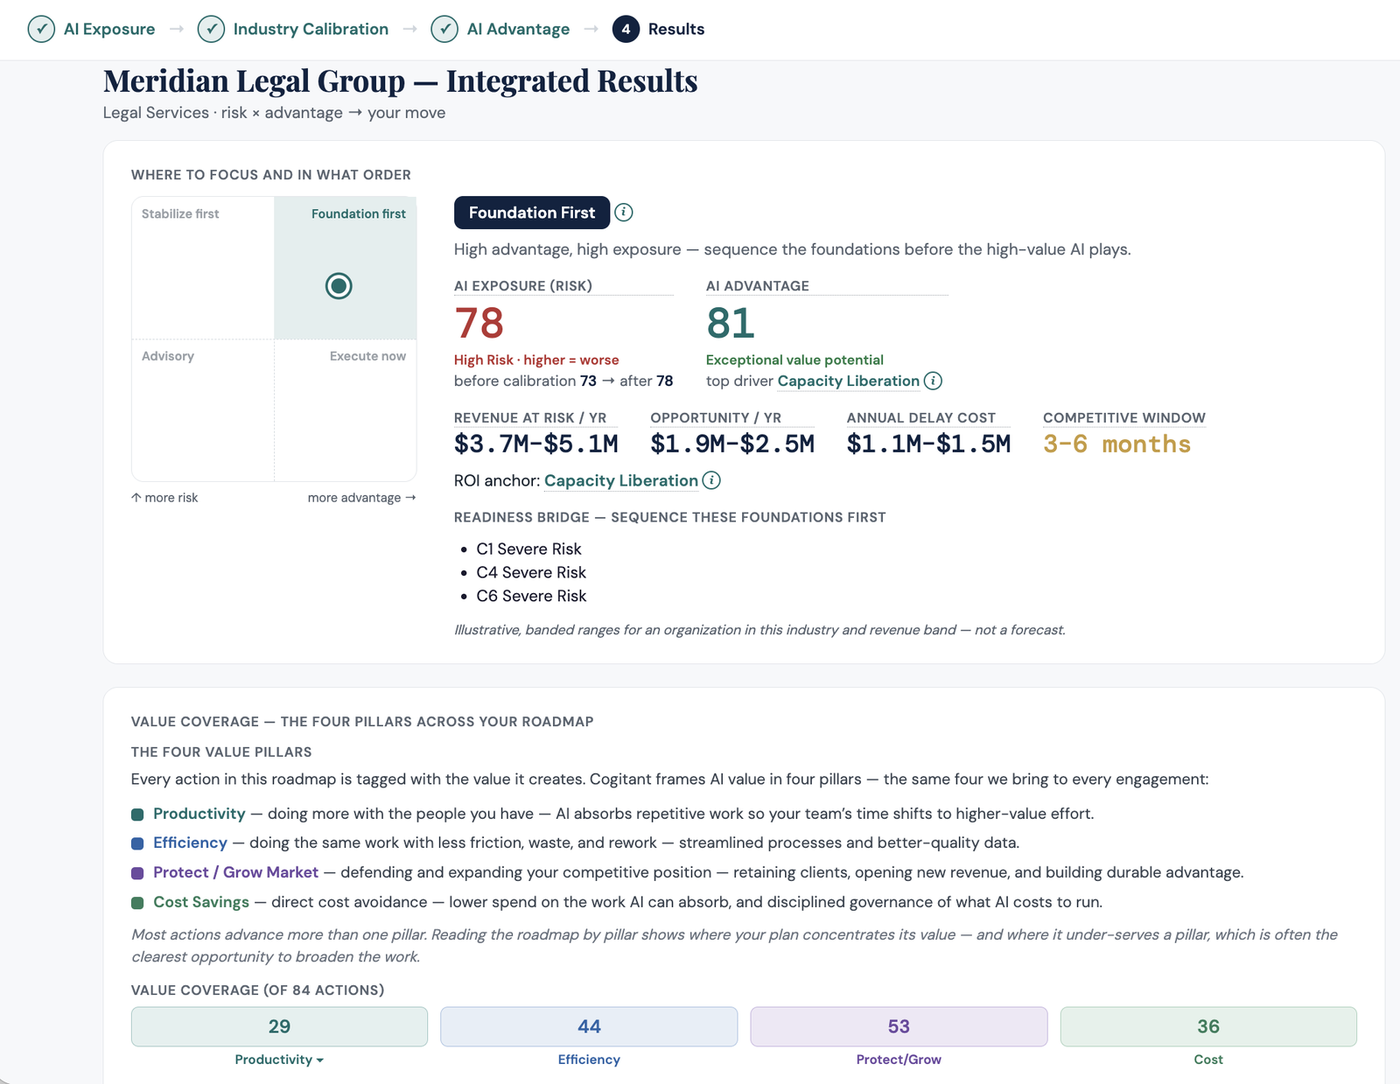The image size is (1400, 1084).
Task: Select the Advisory quadrant
Action: pyautogui.click(x=203, y=410)
